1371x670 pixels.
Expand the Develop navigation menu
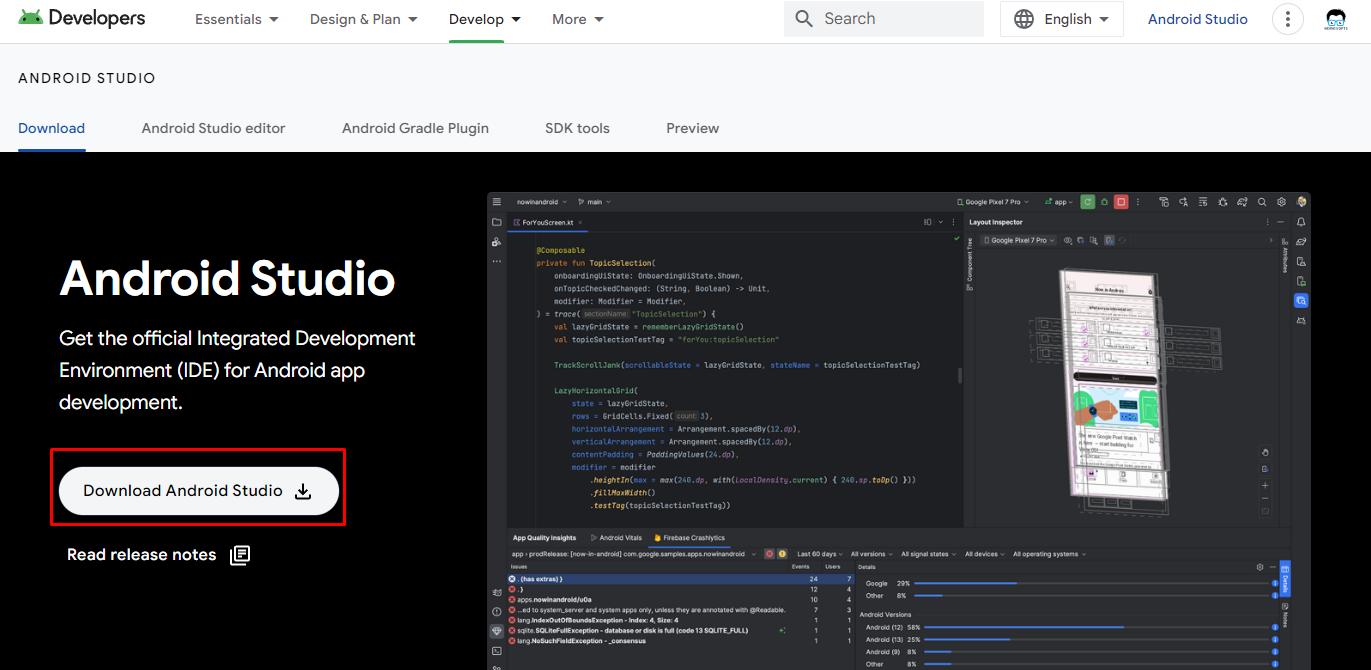click(x=485, y=19)
